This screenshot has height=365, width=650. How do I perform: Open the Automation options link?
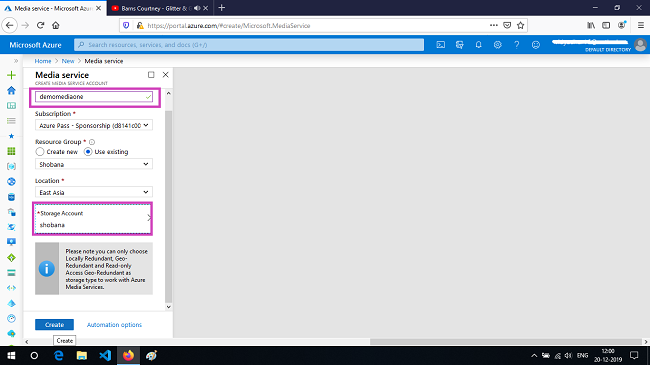(114, 325)
